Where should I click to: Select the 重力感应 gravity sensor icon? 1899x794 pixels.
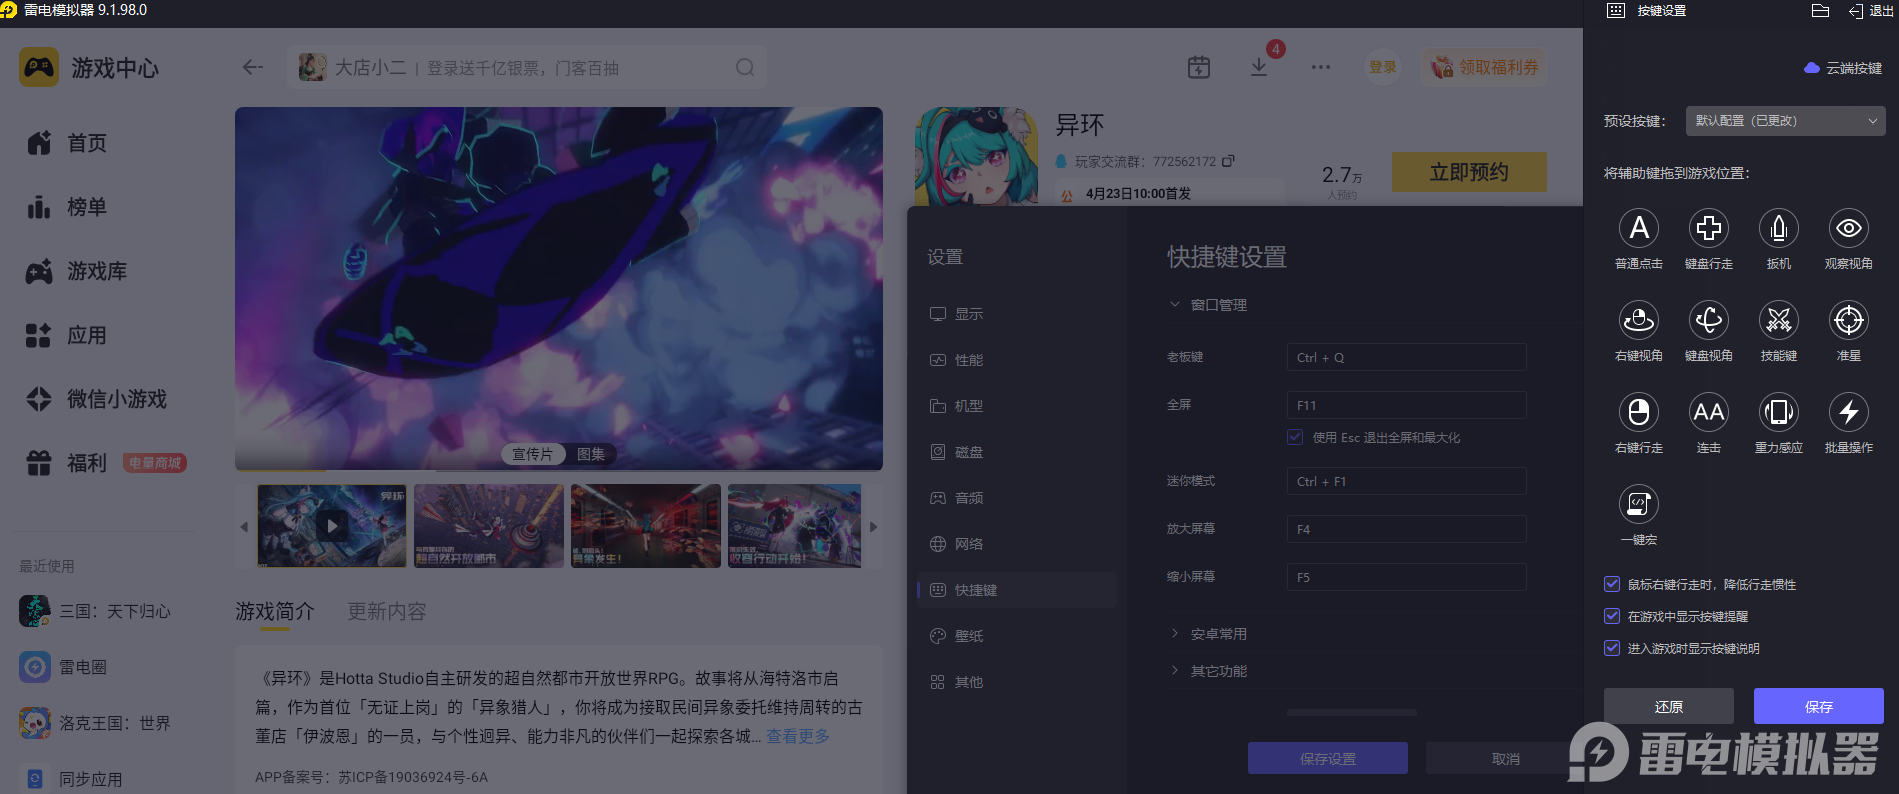coord(1778,412)
